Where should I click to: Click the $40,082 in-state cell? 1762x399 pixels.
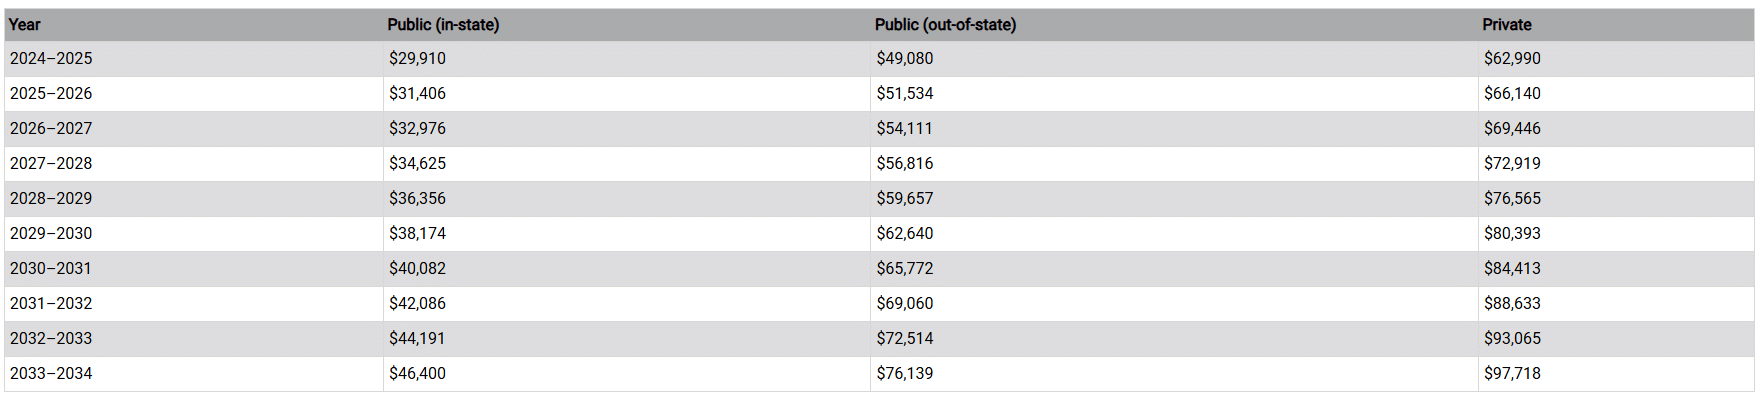click(627, 269)
